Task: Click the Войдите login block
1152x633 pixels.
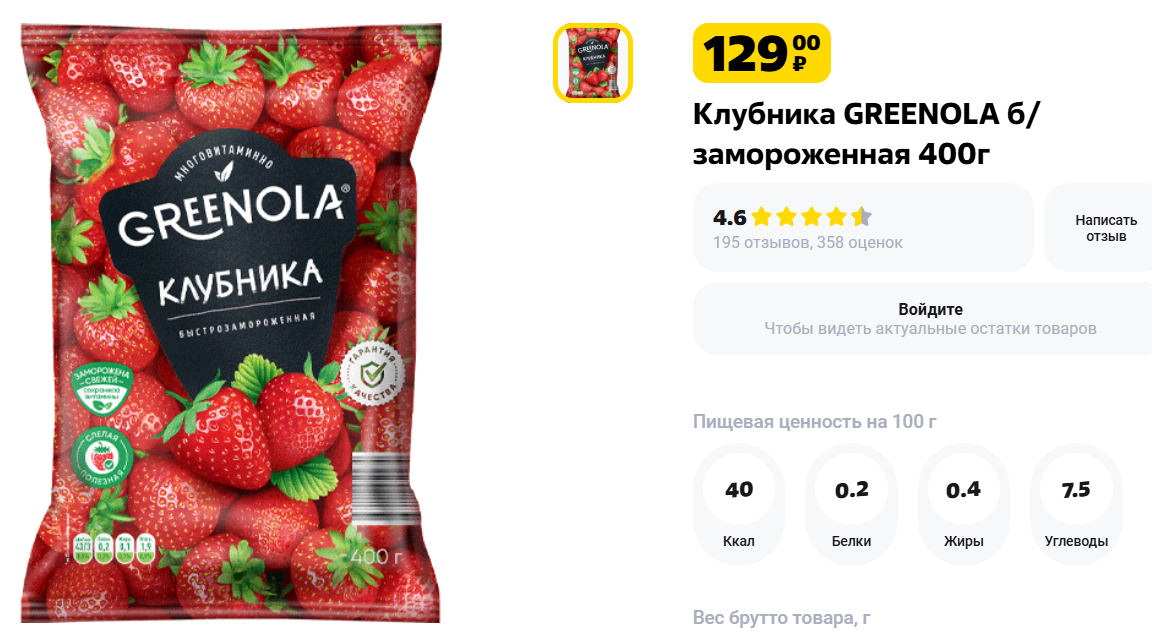Action: pyautogui.click(x=929, y=319)
